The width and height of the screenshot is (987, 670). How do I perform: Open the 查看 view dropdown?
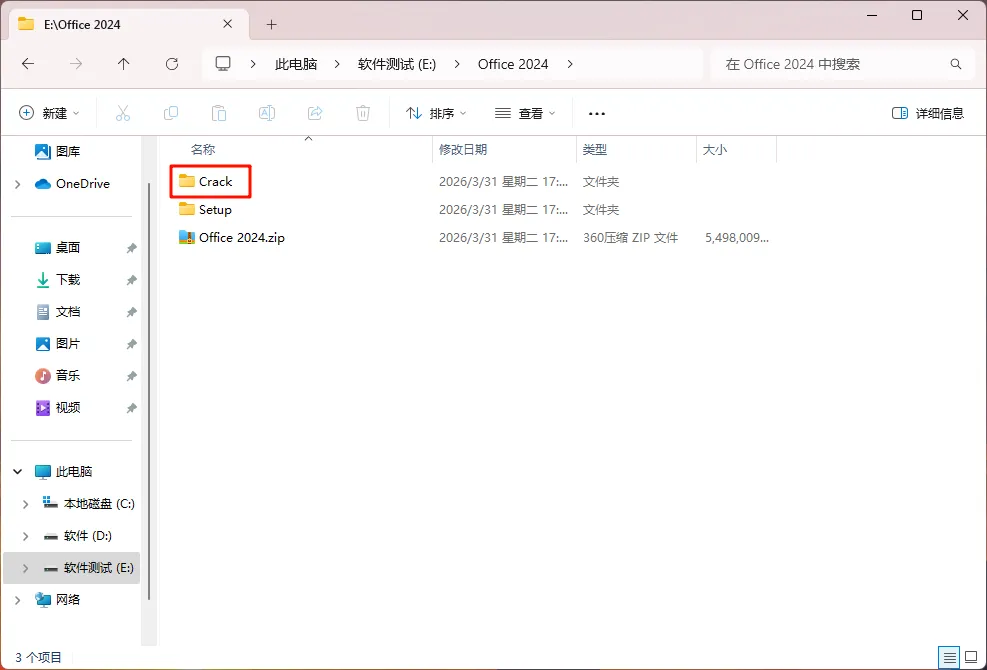click(525, 113)
